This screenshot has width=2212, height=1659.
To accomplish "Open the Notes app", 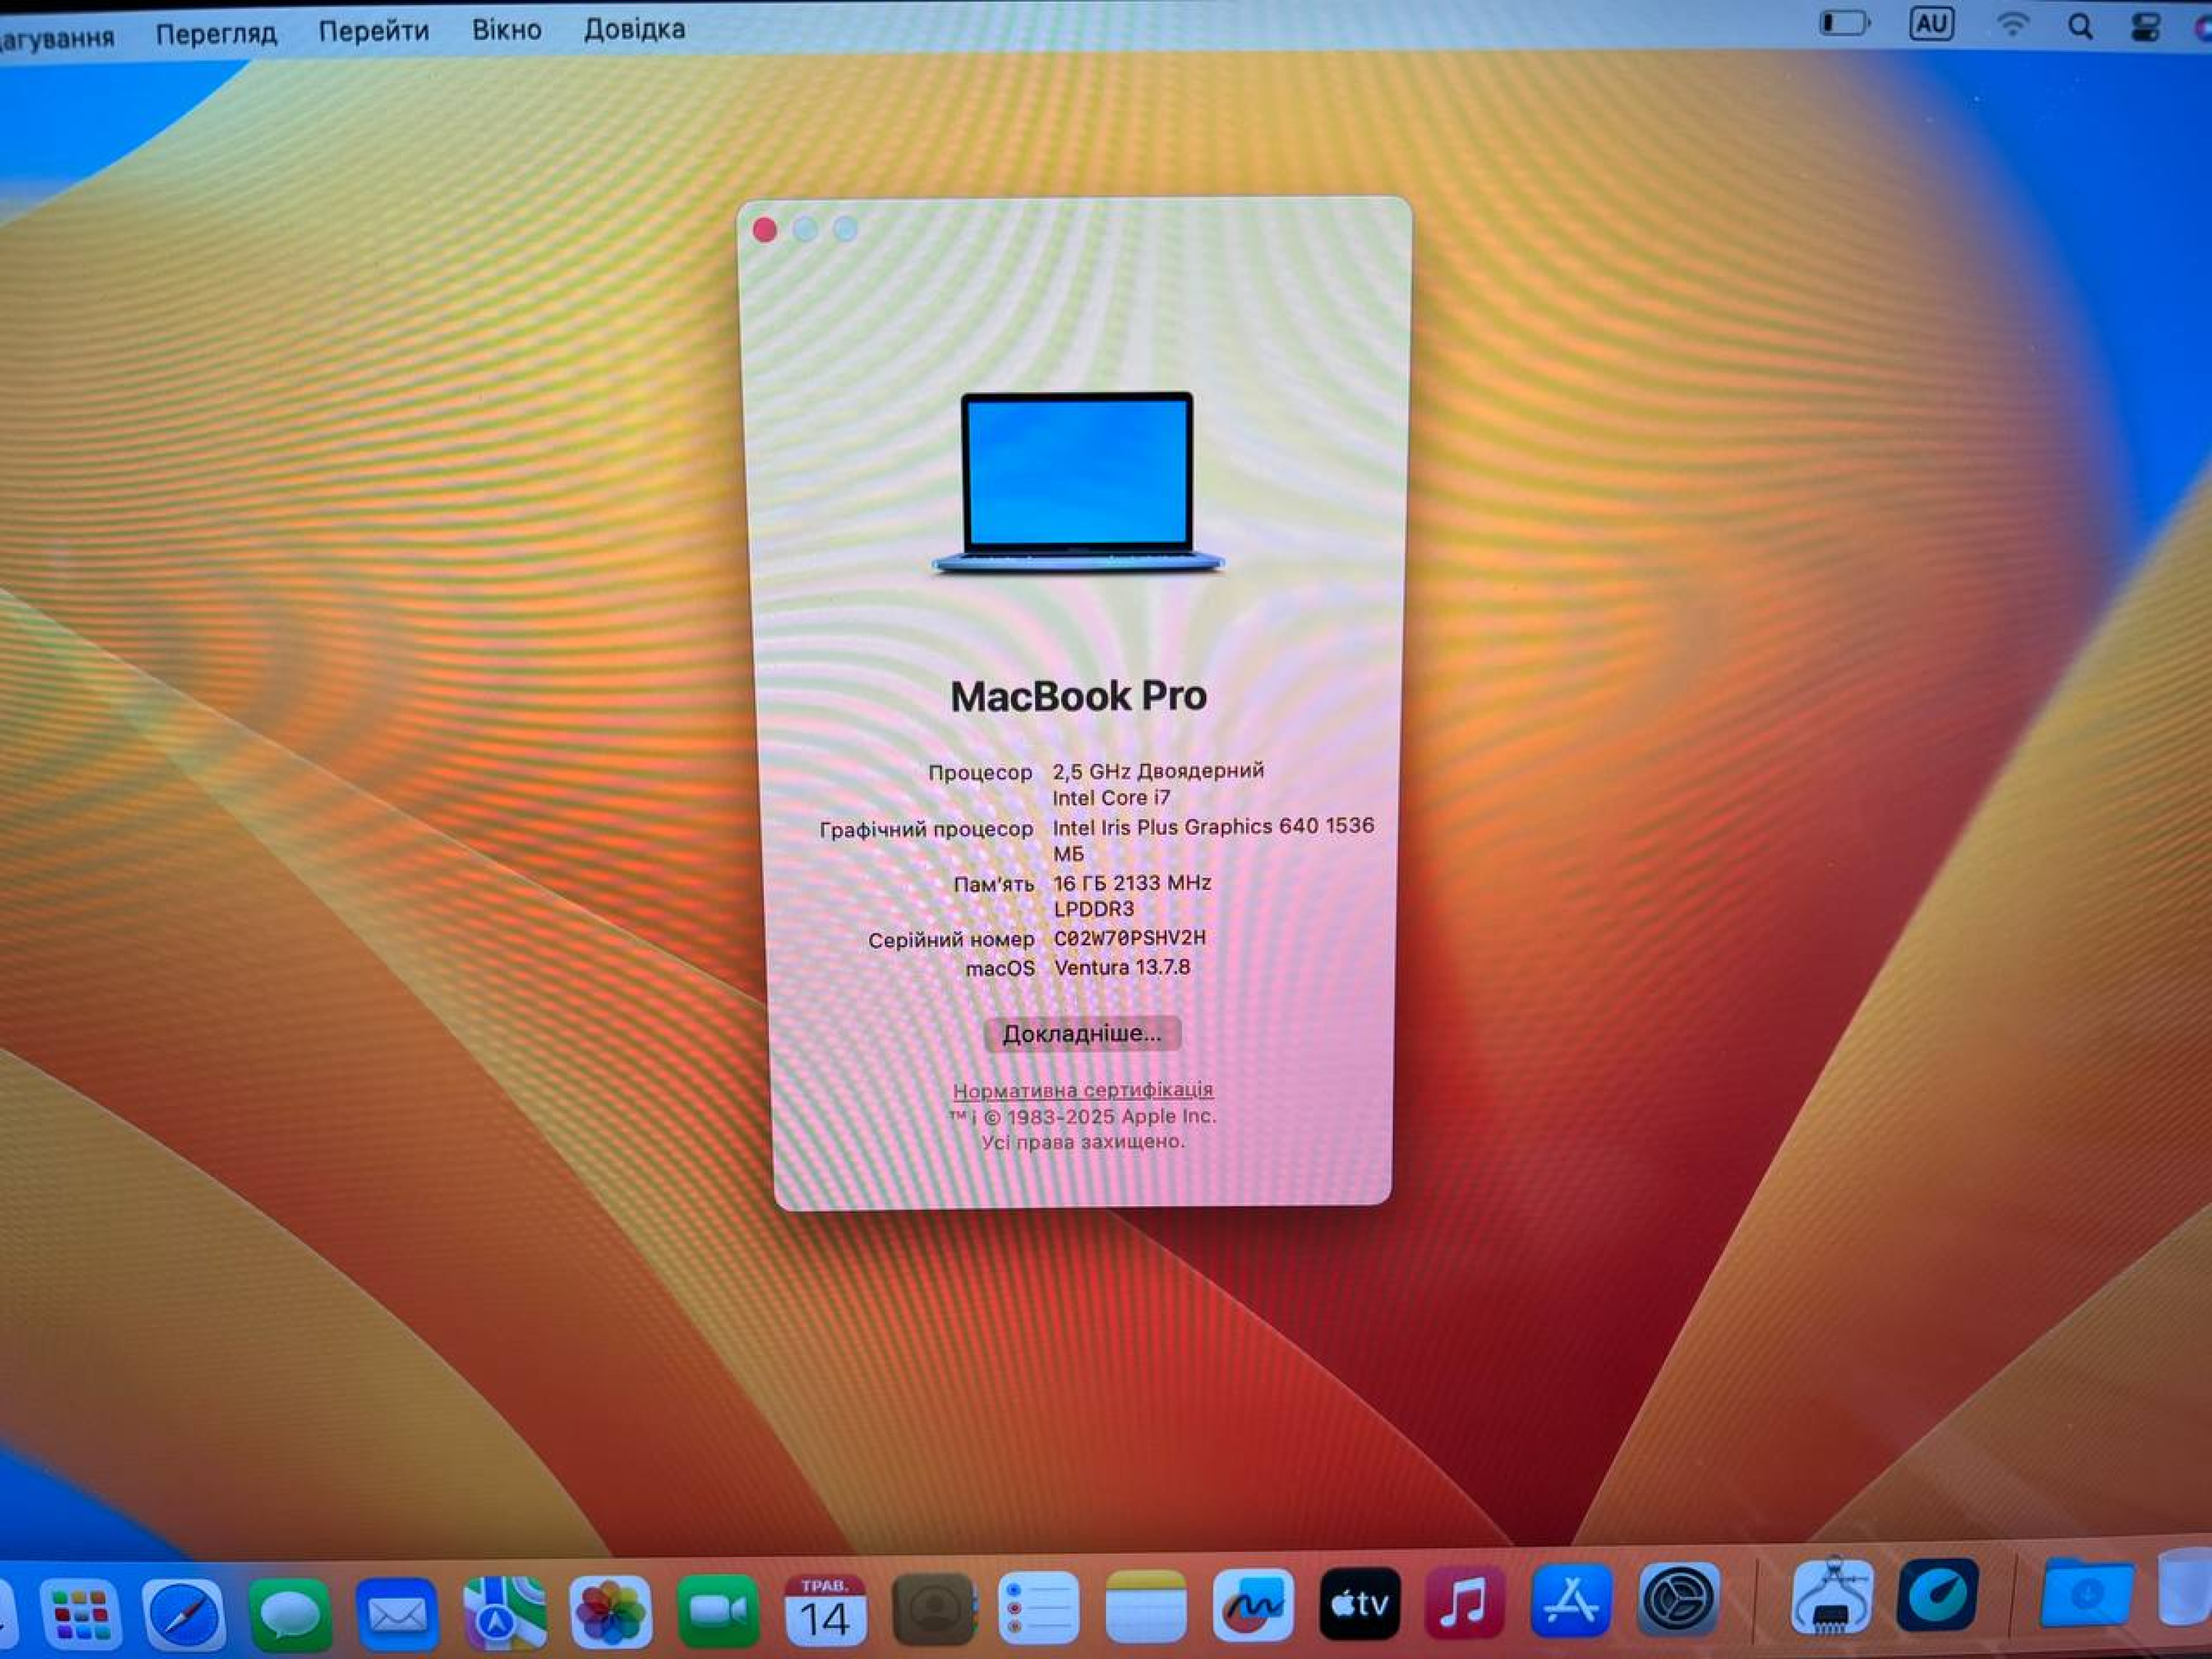I will (1146, 1606).
